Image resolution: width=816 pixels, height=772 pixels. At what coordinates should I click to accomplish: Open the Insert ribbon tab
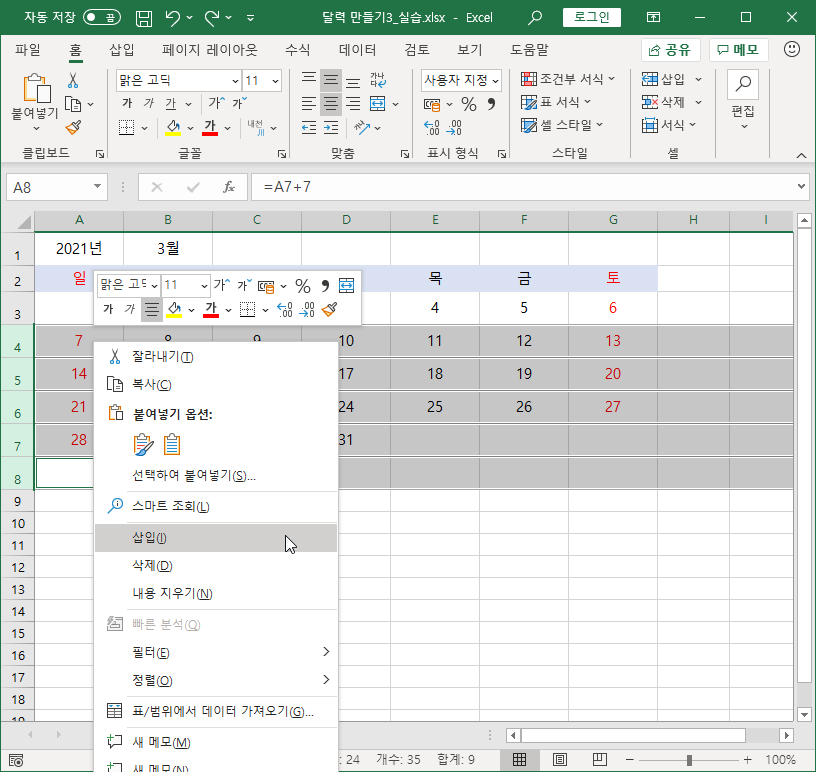pos(122,50)
